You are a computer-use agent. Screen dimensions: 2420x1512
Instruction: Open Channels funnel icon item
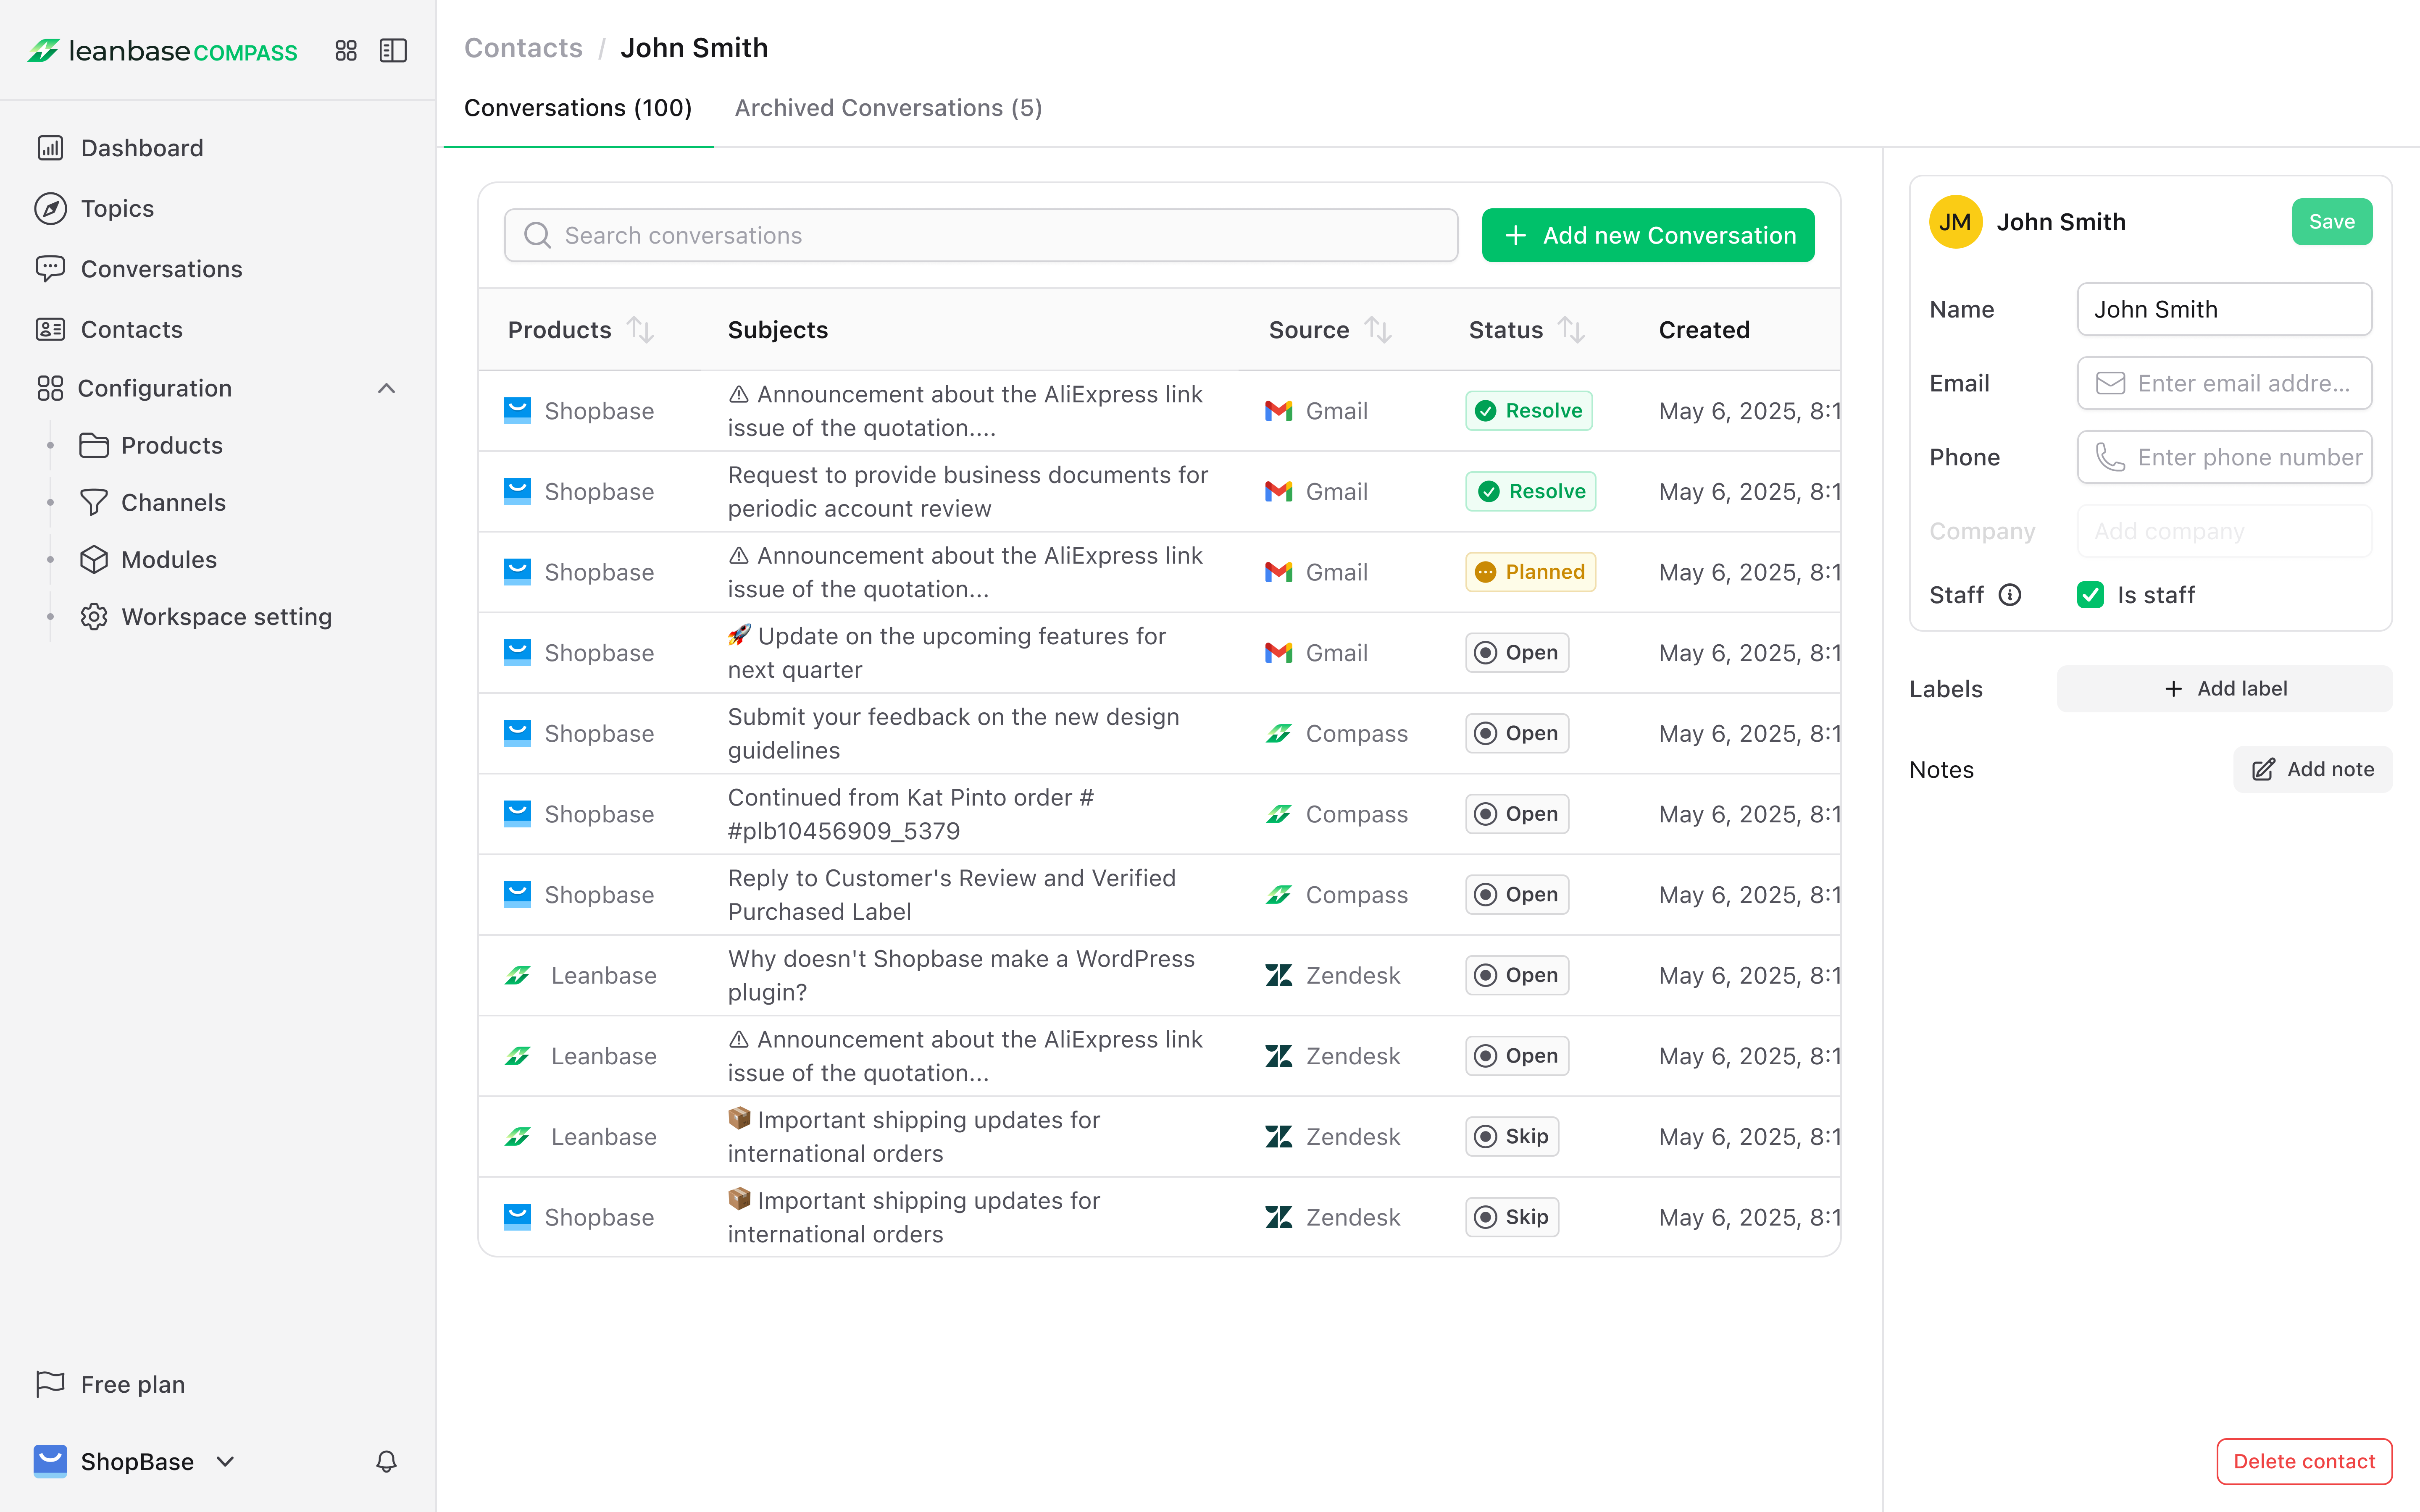click(x=94, y=502)
